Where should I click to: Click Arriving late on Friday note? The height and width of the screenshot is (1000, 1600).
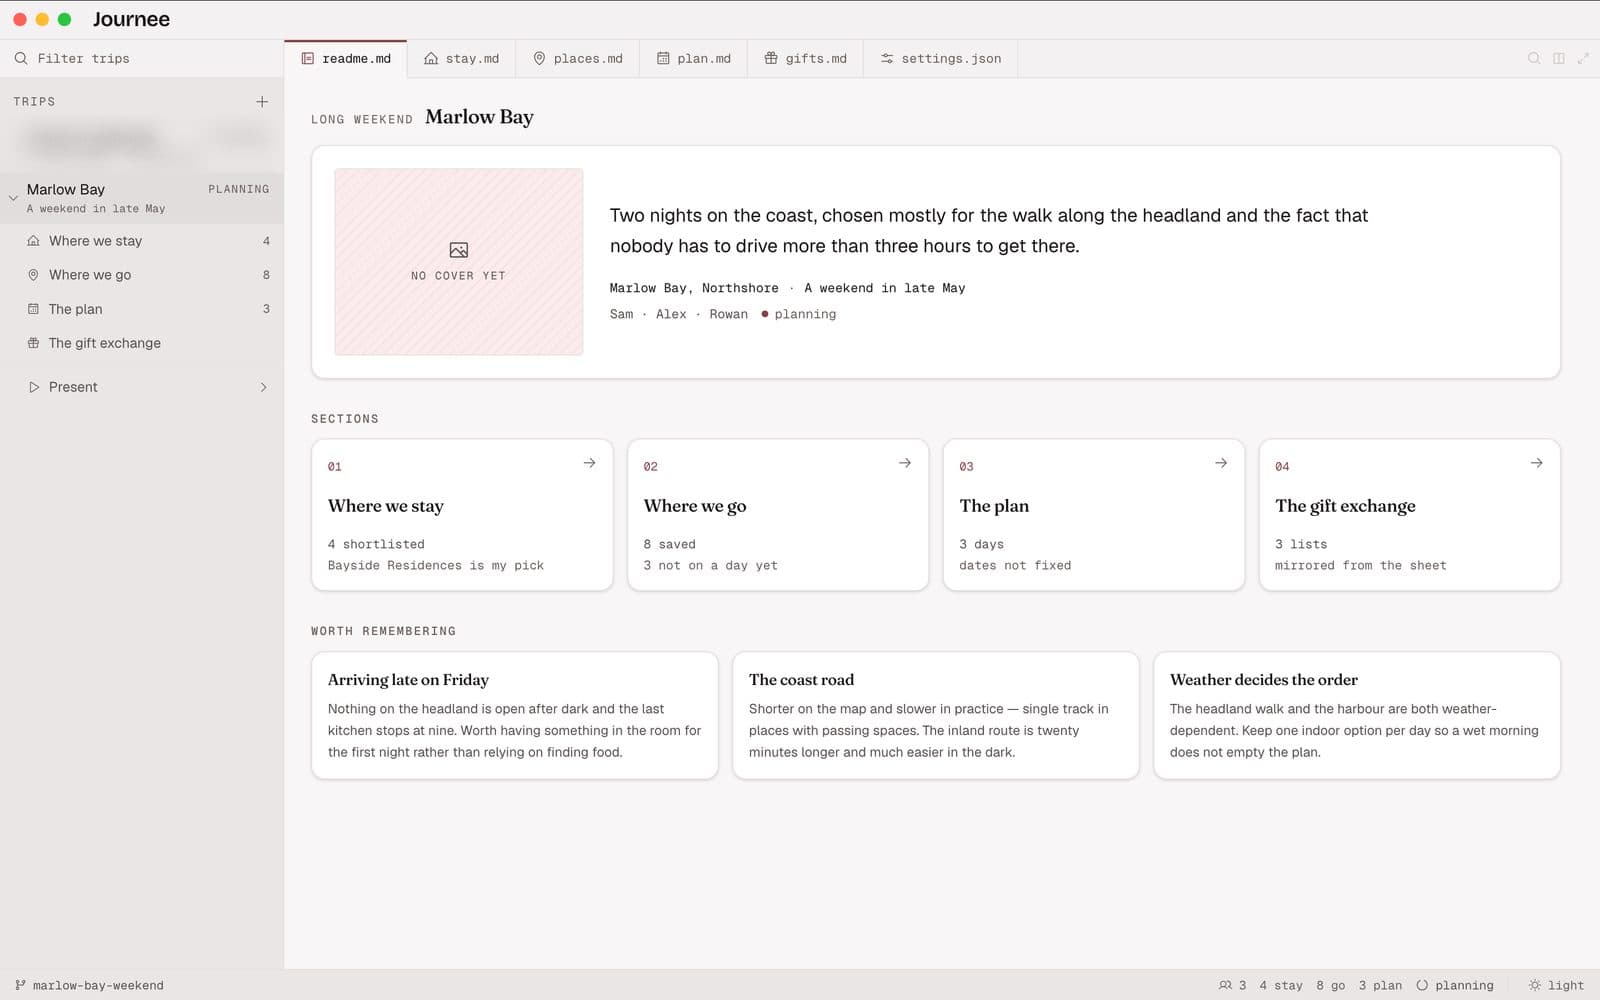point(515,715)
